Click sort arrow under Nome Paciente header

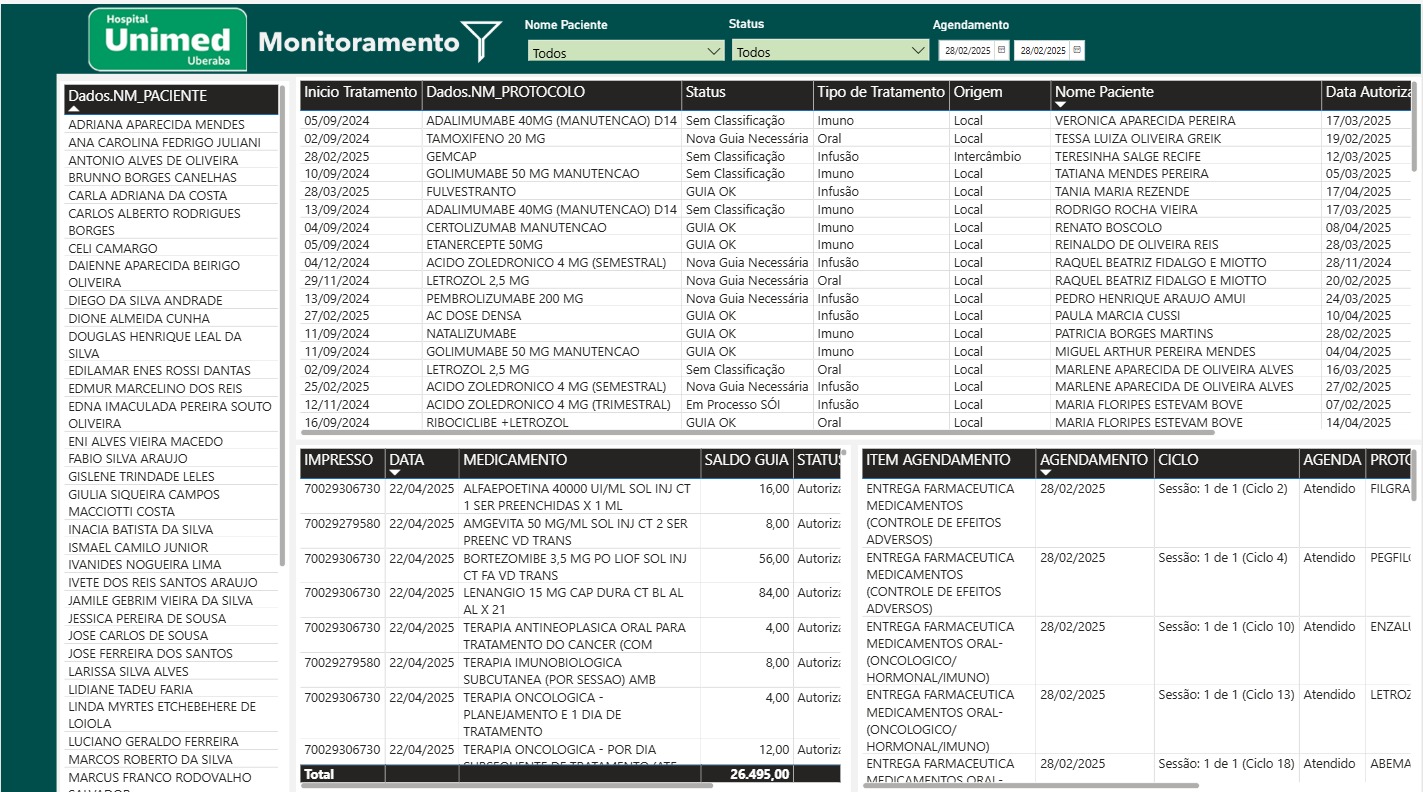pos(1061,105)
